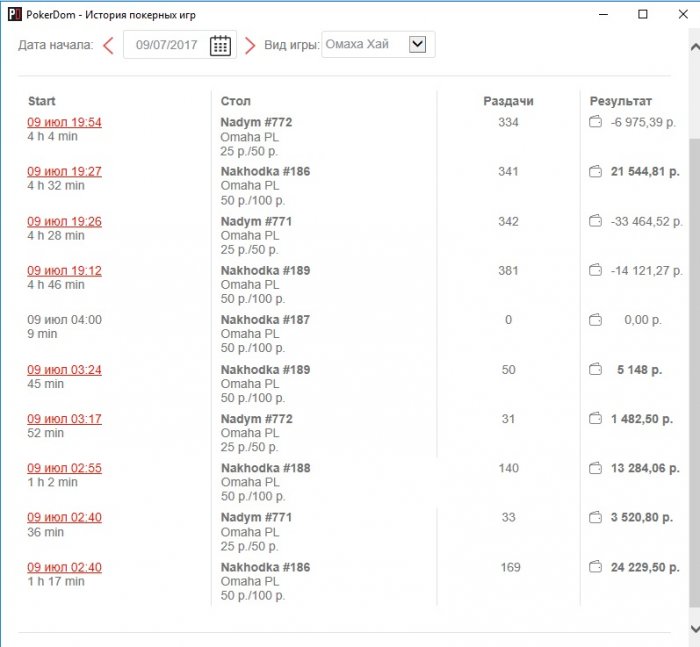The image size is (700, 647).
Task: Click the Start column header
Action: pos(42,101)
